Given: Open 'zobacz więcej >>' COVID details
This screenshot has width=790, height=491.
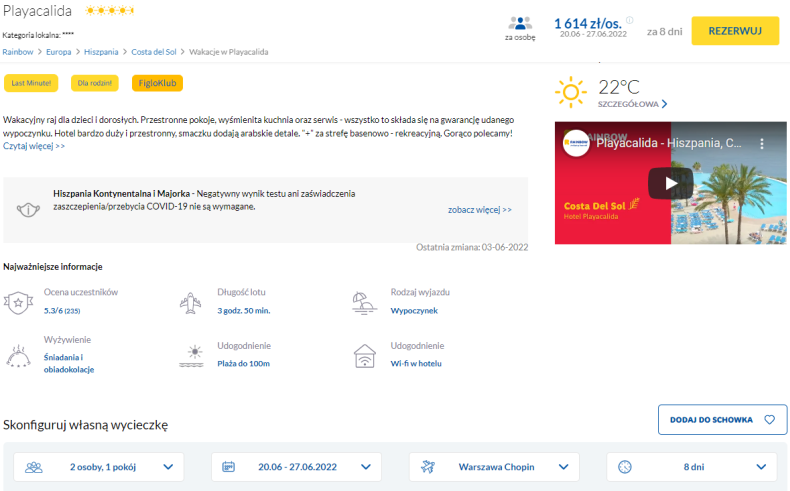Looking at the screenshot, I should click(x=480, y=209).
